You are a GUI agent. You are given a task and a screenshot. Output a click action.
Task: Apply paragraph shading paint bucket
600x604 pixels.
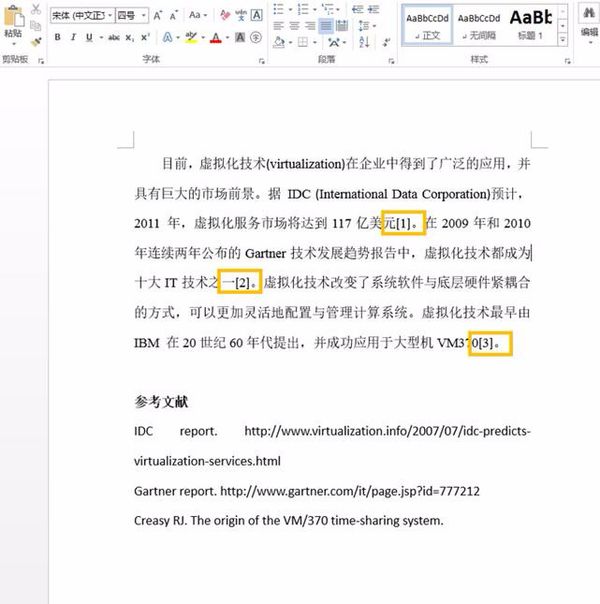[278, 42]
